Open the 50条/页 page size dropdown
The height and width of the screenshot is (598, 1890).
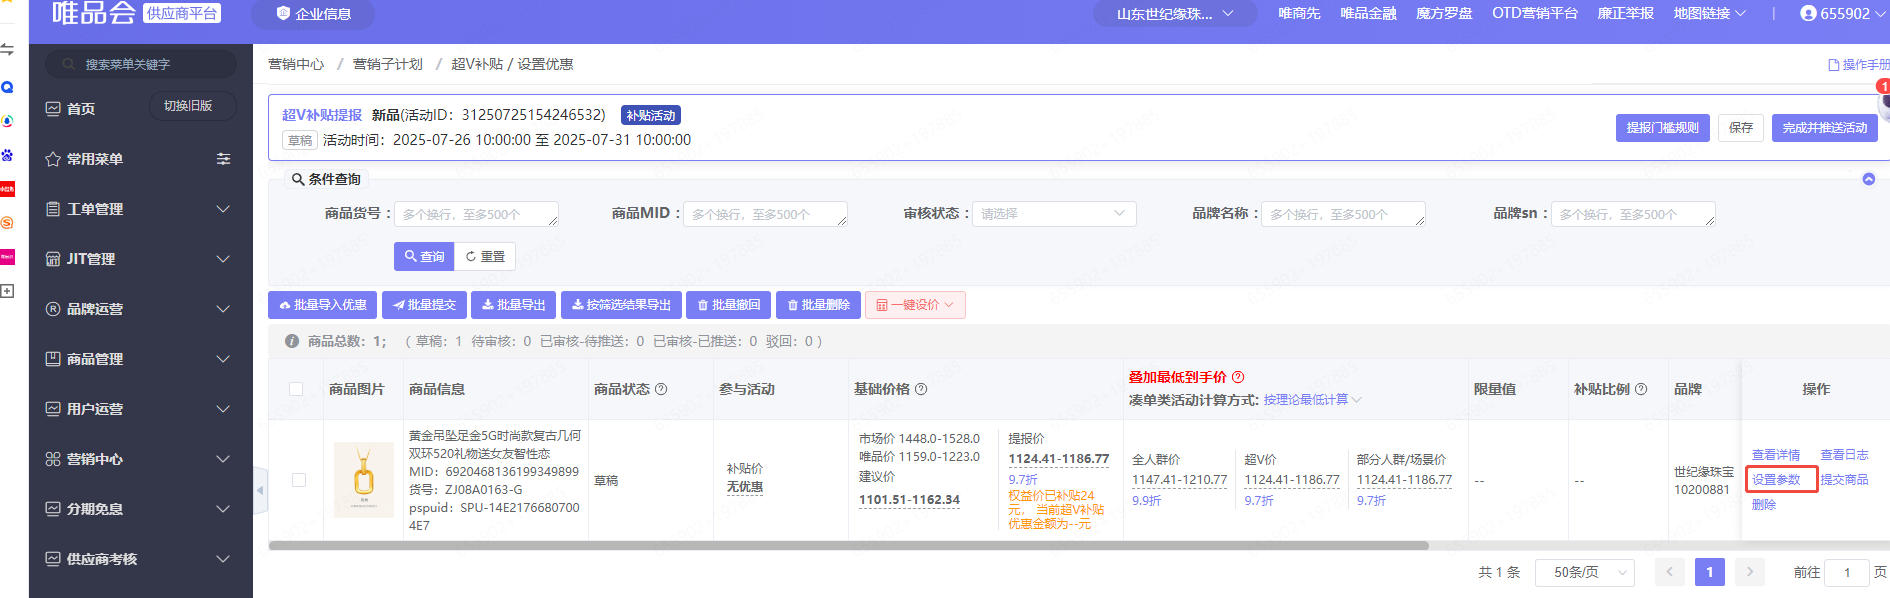(x=1584, y=572)
